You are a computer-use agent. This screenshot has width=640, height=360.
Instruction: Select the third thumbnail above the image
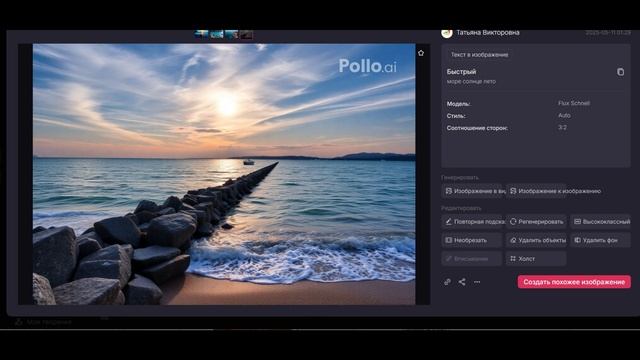click(231, 35)
